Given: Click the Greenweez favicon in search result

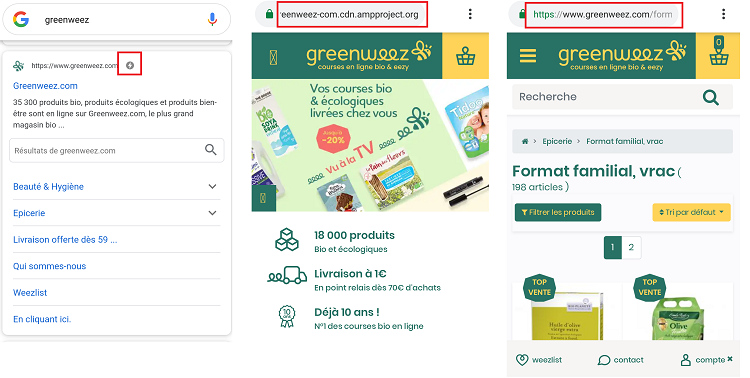Looking at the screenshot, I should (x=19, y=66).
